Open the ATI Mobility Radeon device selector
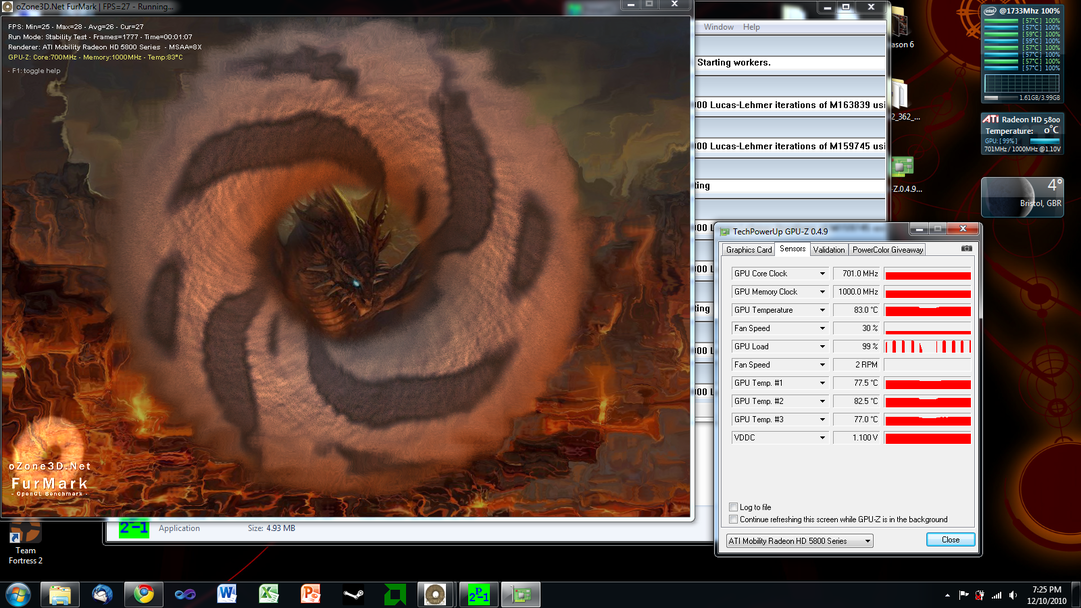The width and height of the screenshot is (1081, 608). click(800, 541)
